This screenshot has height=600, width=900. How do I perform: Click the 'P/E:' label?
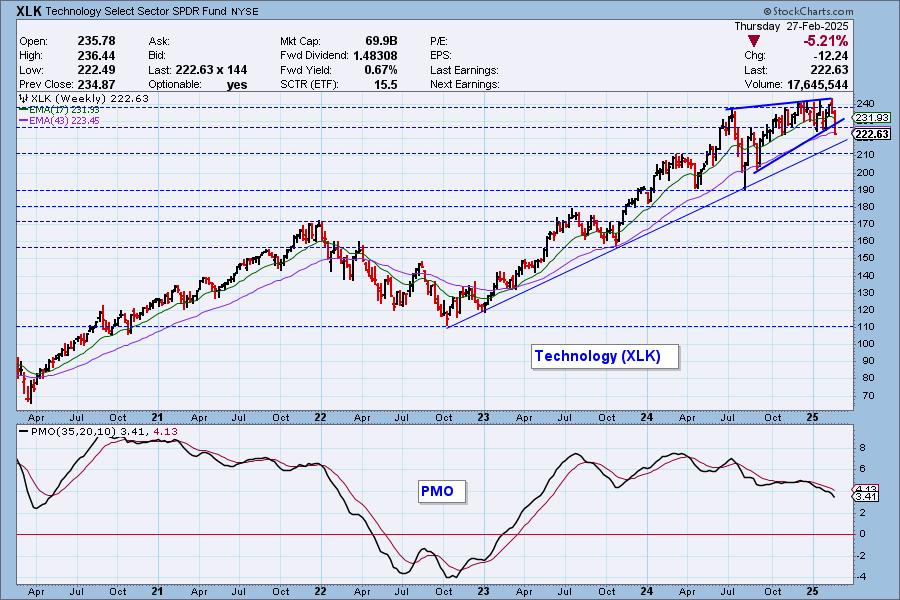click(x=439, y=41)
